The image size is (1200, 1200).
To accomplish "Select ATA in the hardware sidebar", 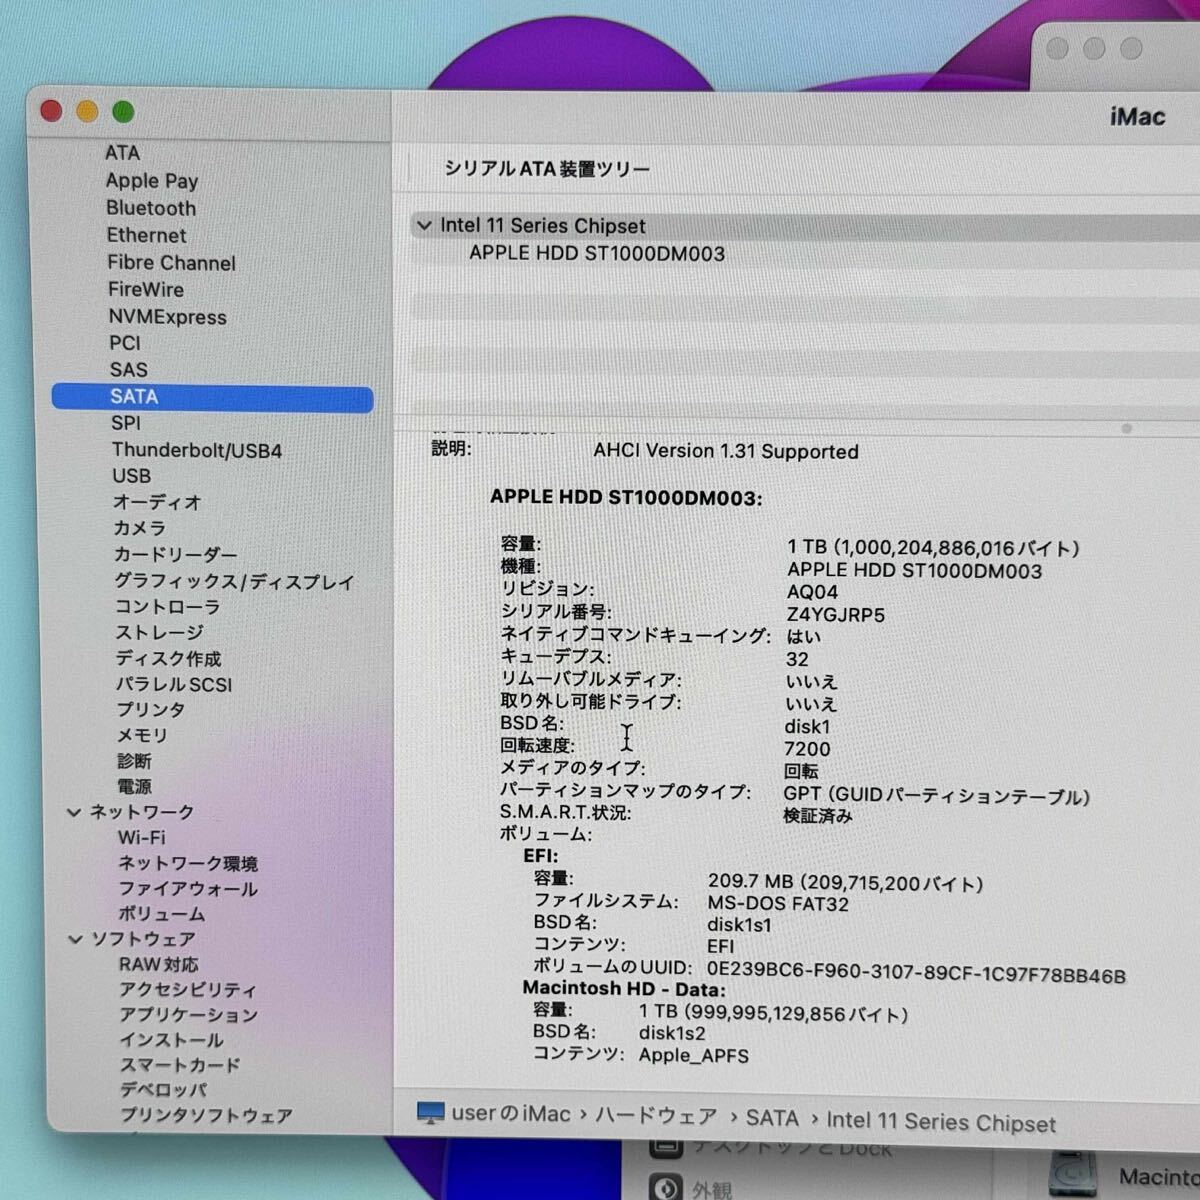I will (x=122, y=153).
